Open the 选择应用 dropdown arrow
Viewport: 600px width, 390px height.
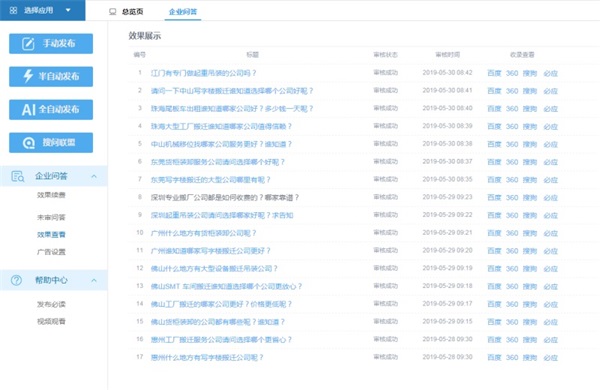(x=68, y=10)
